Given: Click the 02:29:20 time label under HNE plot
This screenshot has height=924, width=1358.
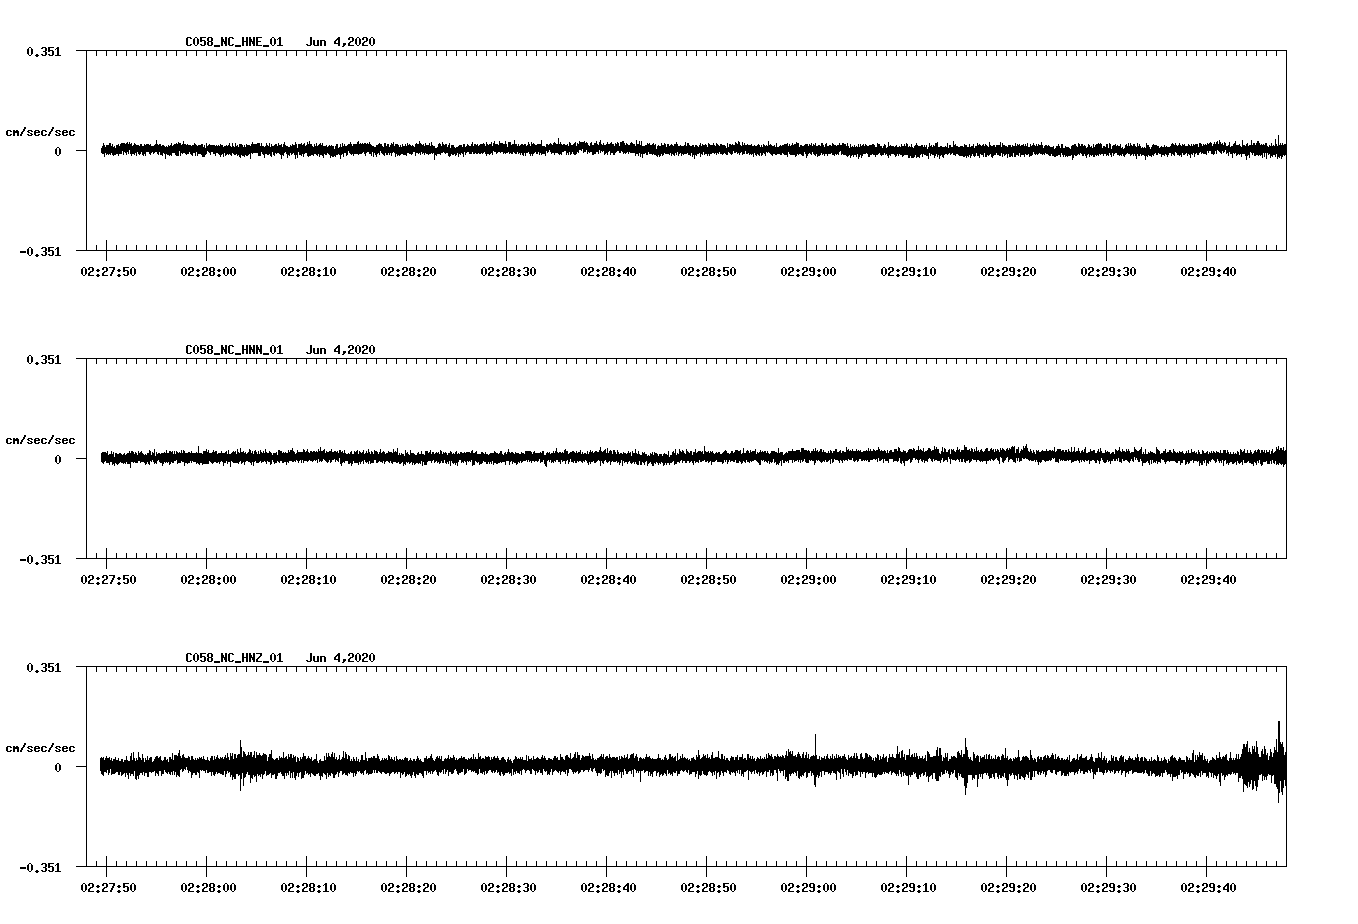Looking at the screenshot, I should point(1008,272).
